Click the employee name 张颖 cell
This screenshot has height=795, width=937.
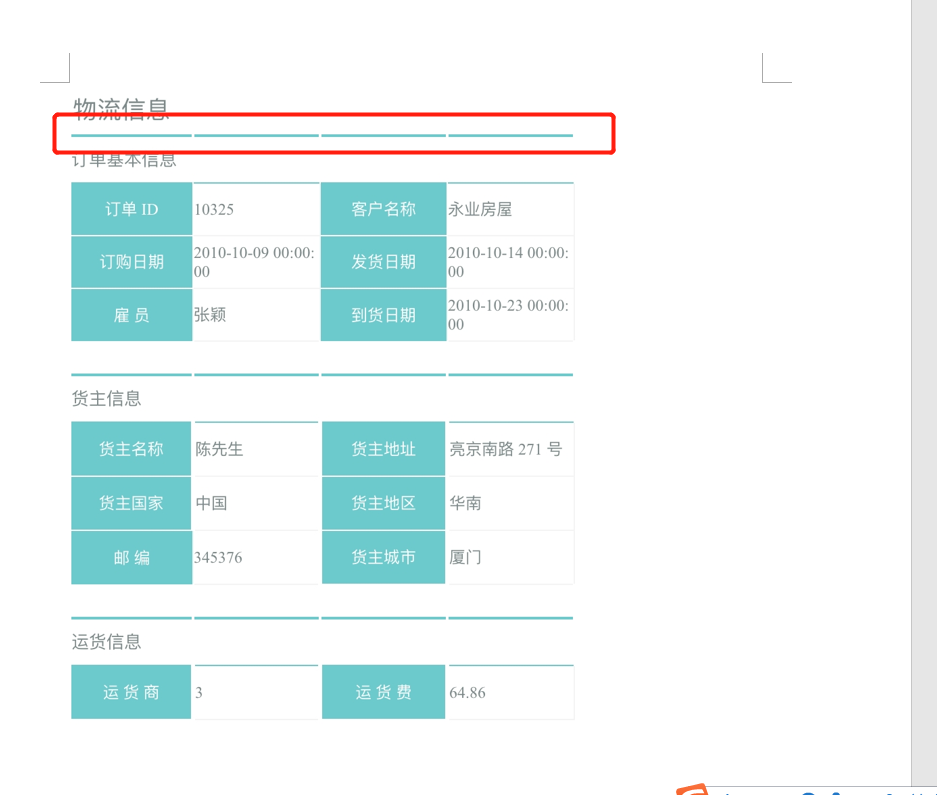[256, 315]
